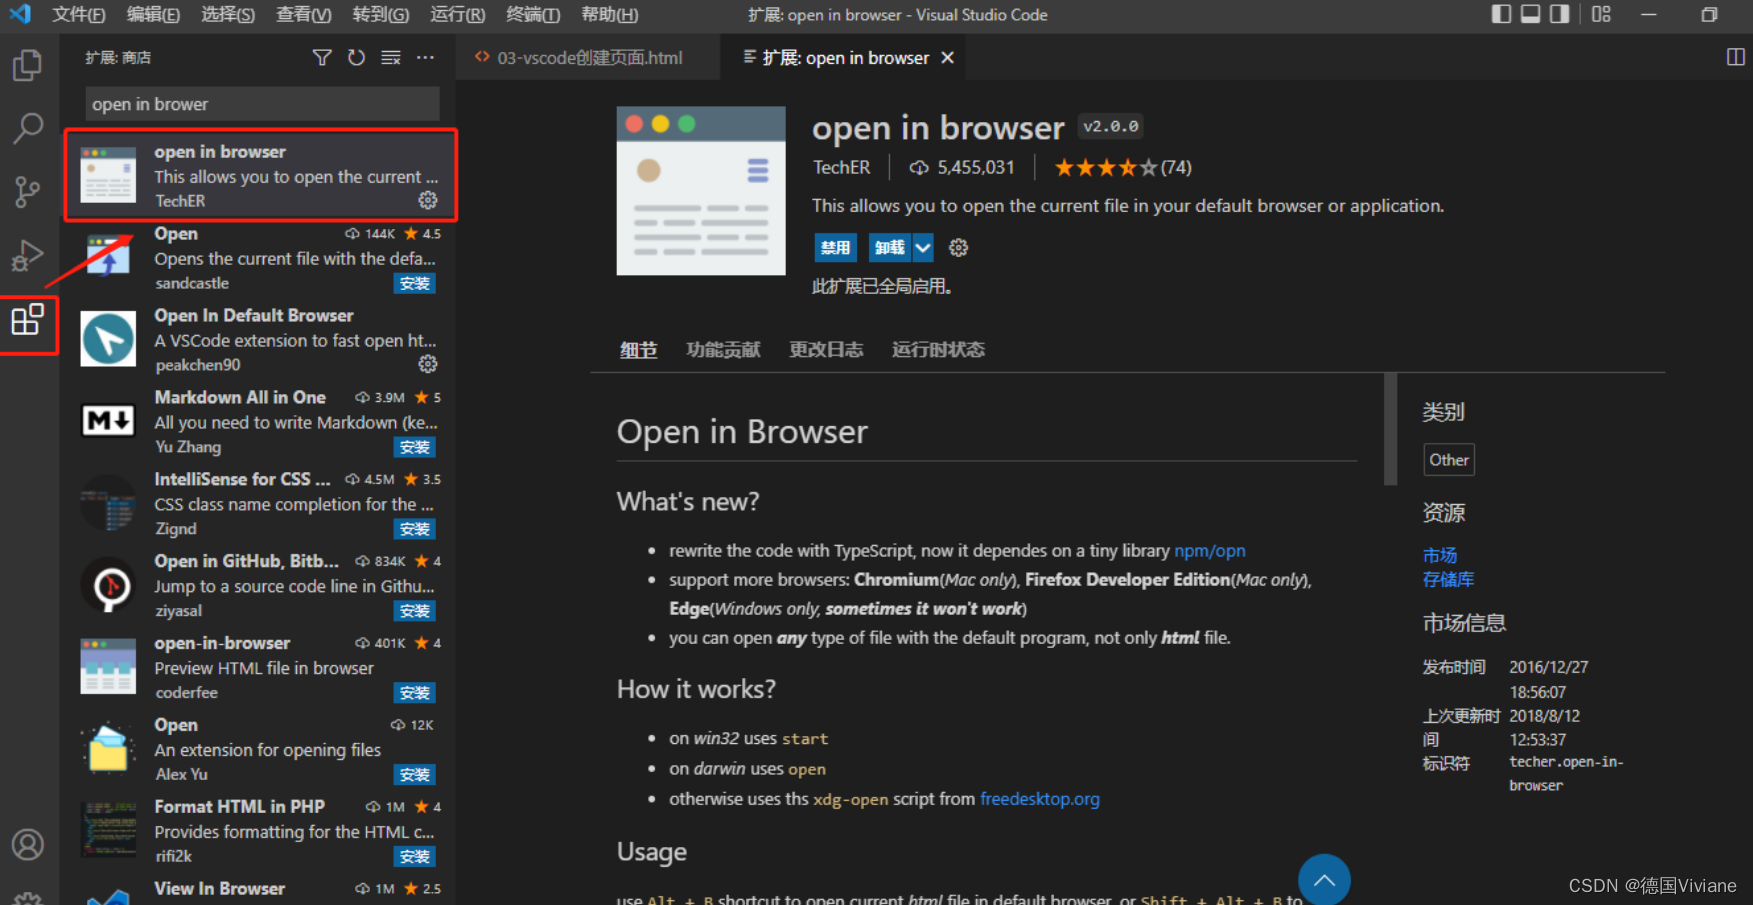Click the details pane vertical scrollbar

1390,429
